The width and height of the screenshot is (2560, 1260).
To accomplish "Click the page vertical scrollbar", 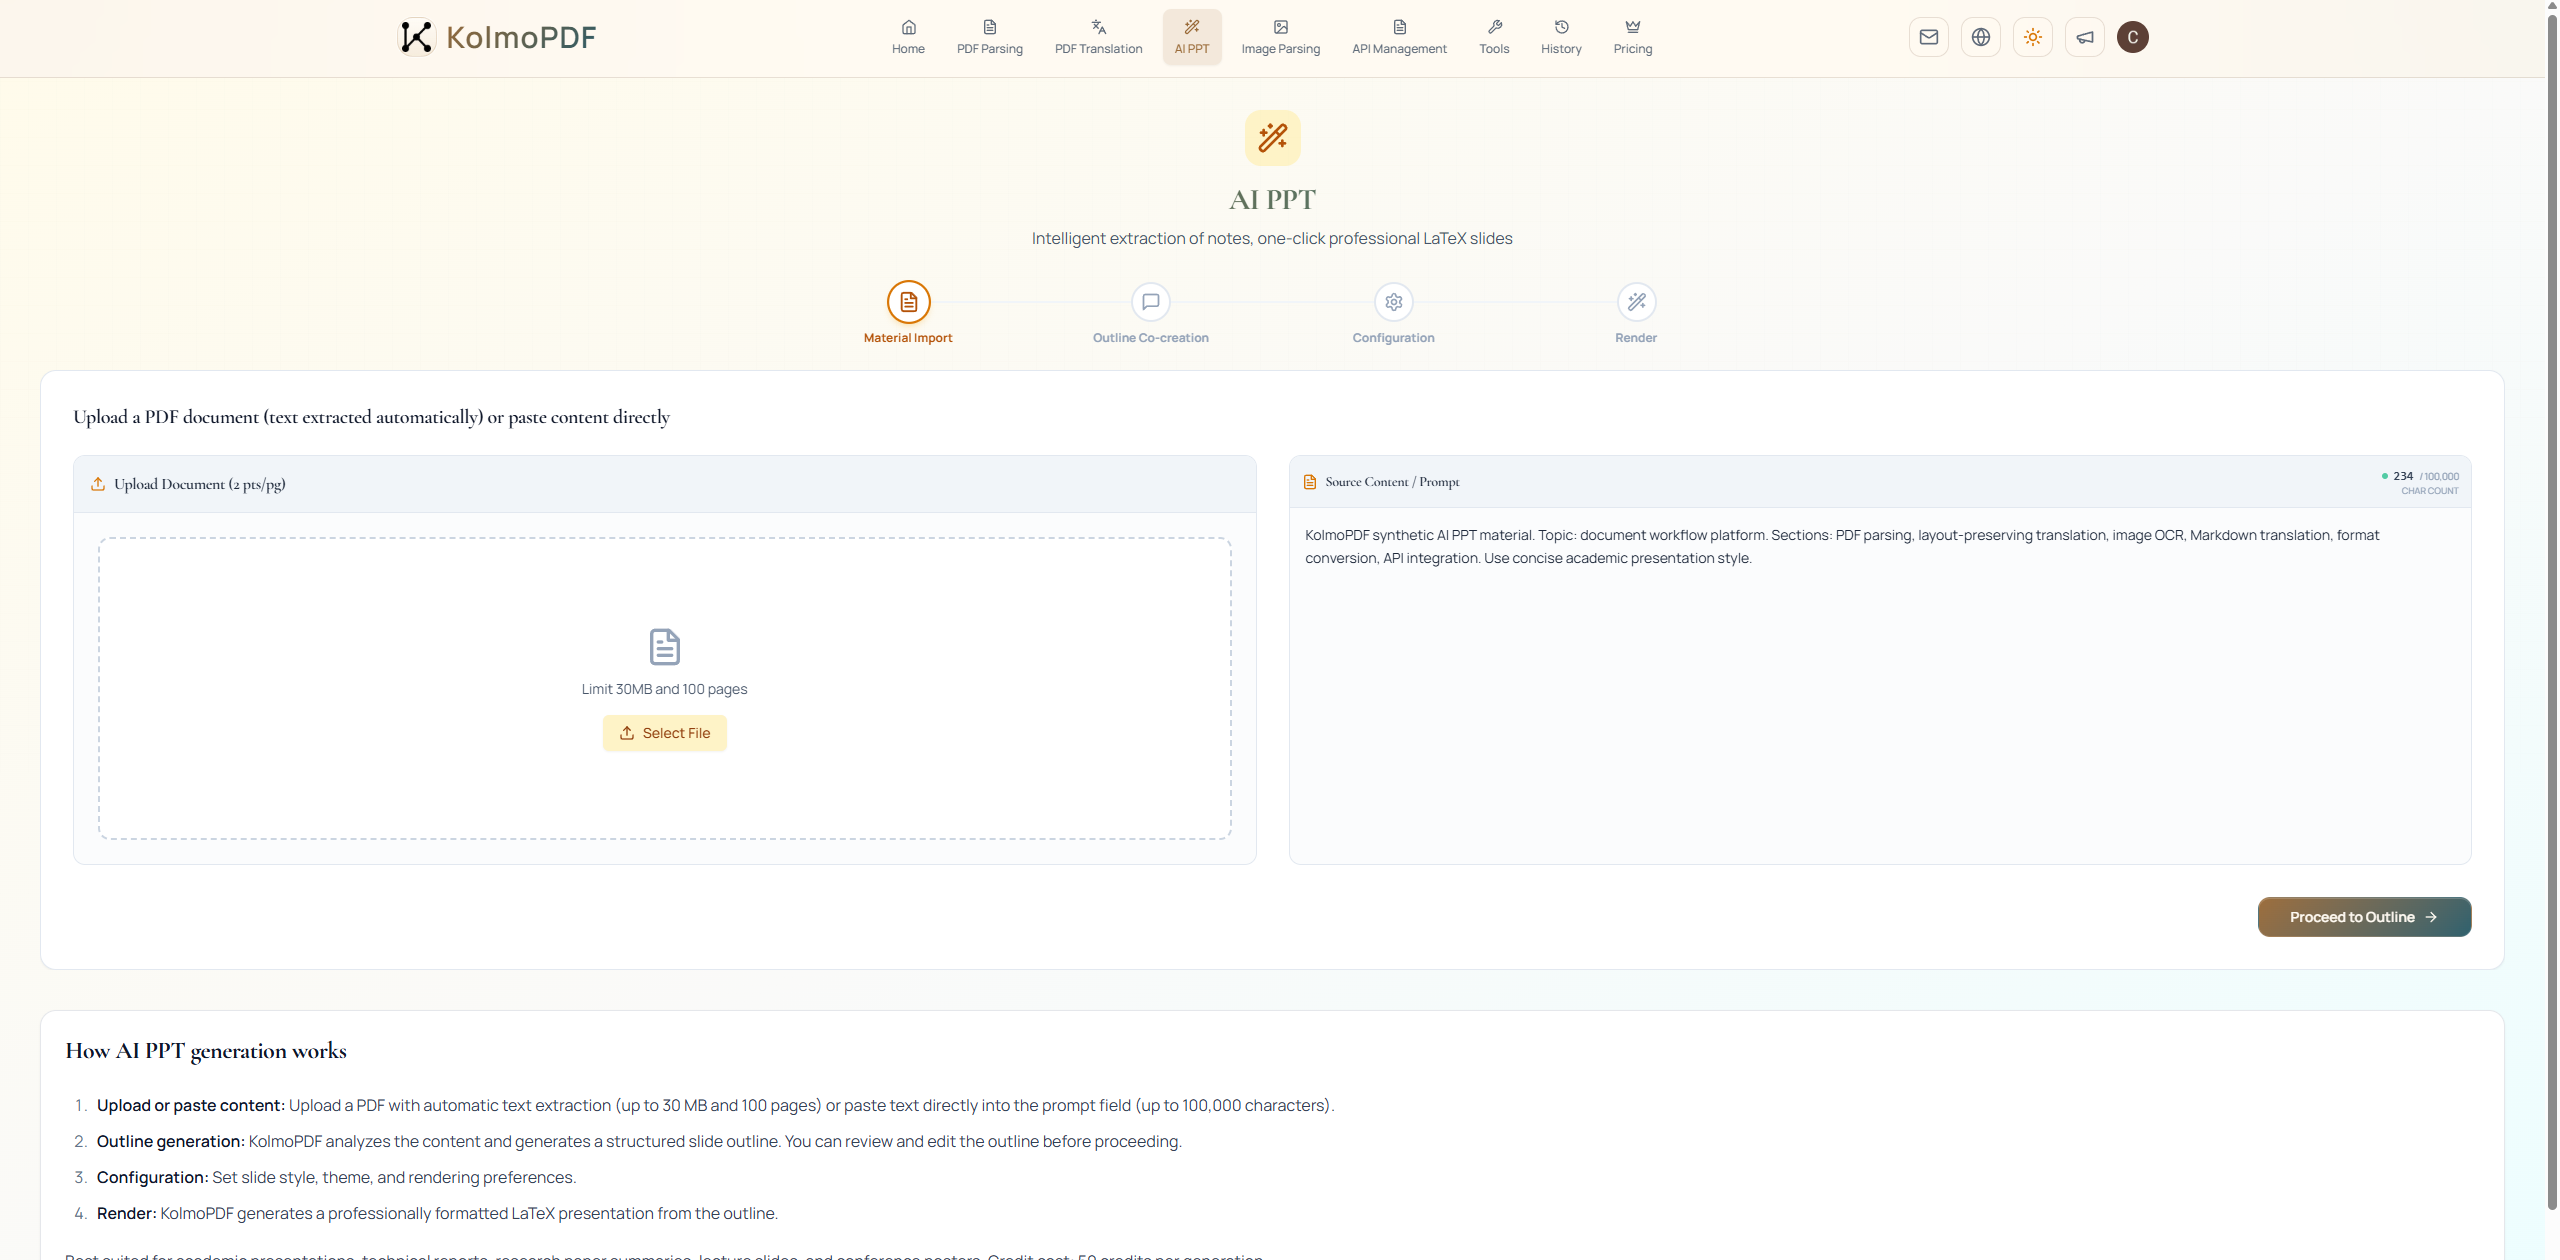I will 2551,600.
